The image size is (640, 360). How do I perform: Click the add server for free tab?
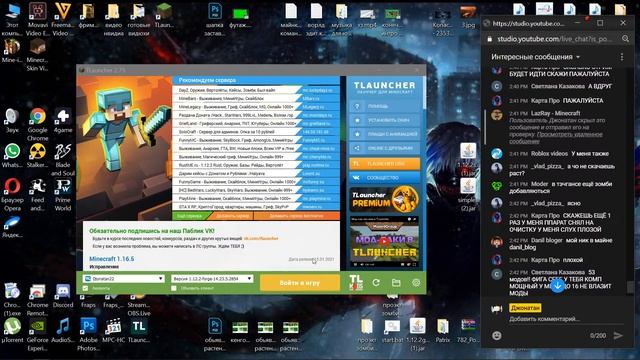[296, 216]
